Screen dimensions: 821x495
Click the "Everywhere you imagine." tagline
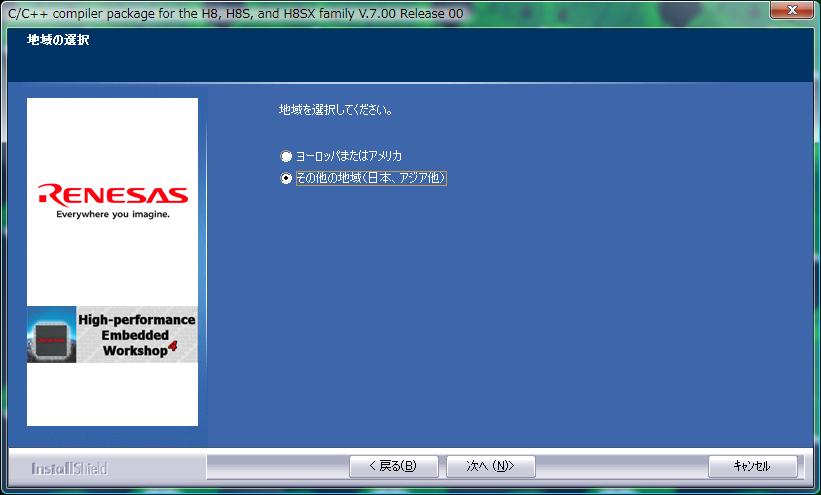coord(112,214)
